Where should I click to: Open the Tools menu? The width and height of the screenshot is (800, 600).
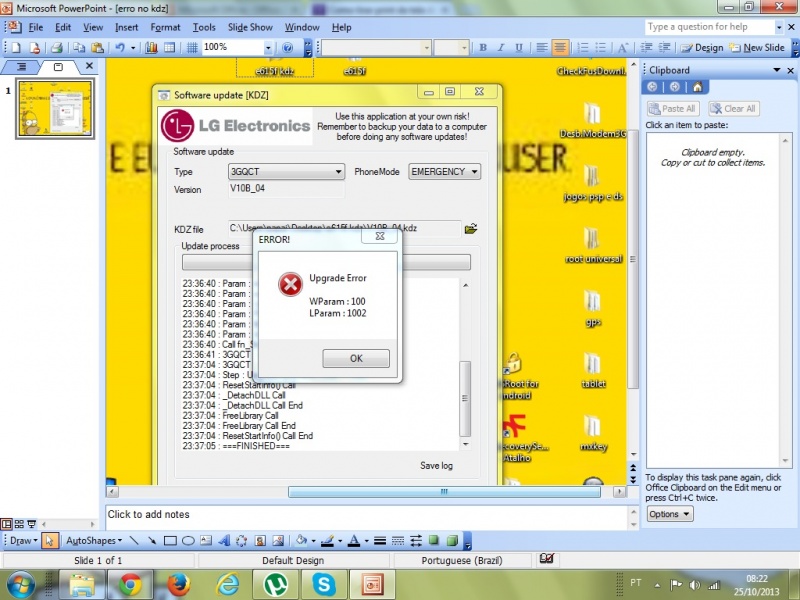click(x=204, y=28)
